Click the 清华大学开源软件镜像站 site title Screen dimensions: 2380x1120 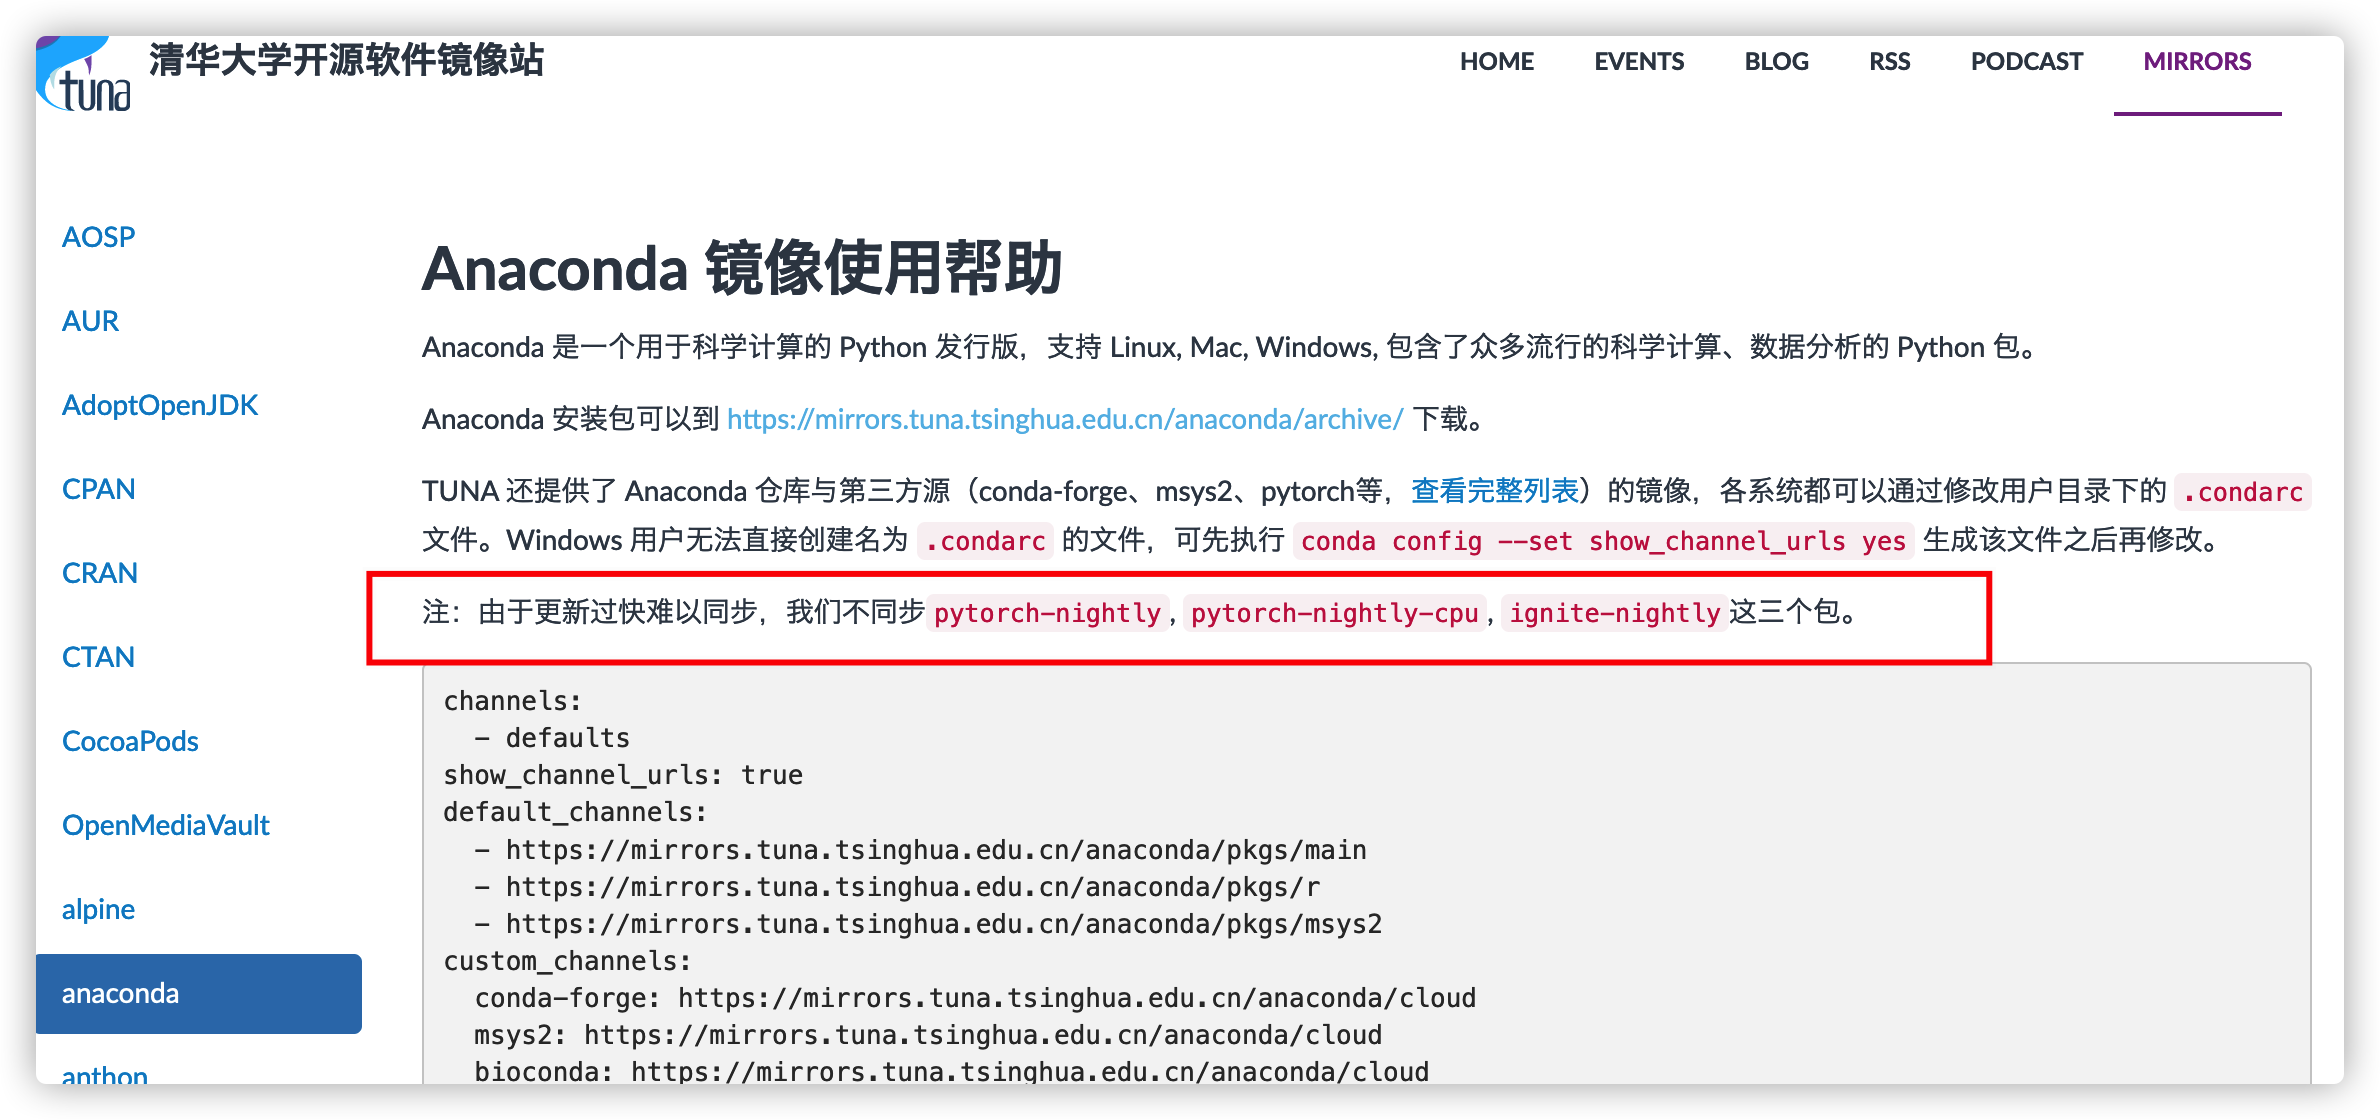[x=346, y=60]
